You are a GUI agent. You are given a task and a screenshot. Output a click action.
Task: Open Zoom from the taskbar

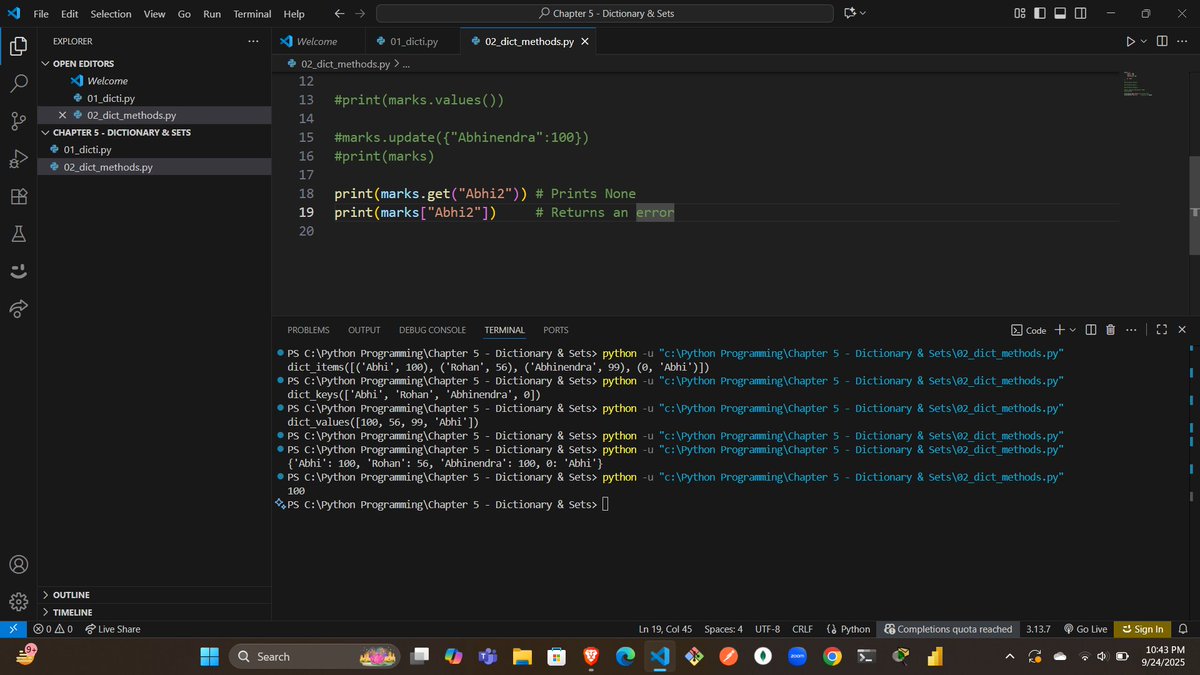[x=797, y=656]
